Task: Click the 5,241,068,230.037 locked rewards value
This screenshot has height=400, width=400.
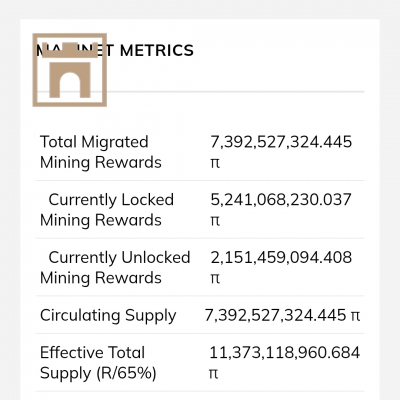Action: tap(281, 199)
